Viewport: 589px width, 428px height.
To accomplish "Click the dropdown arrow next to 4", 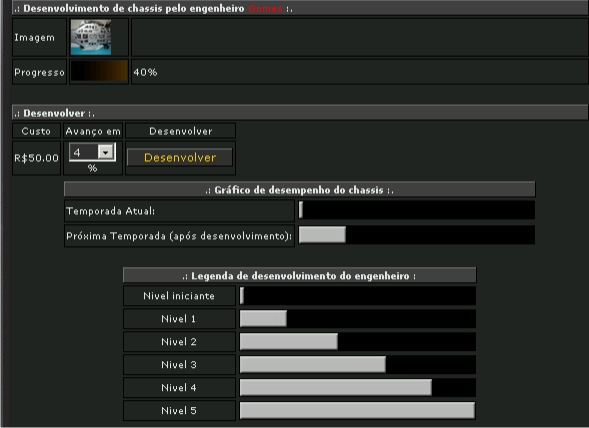I will [x=106, y=152].
